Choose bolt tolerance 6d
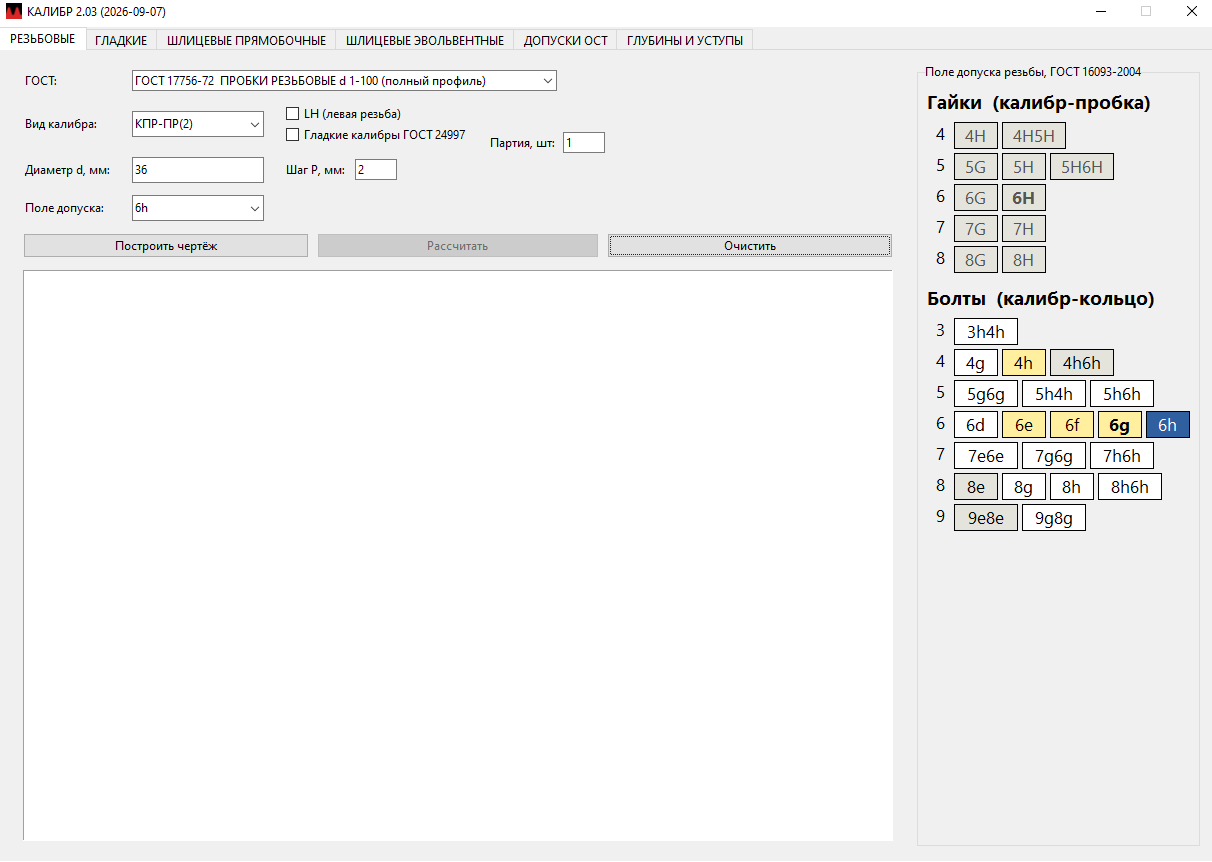The height and width of the screenshot is (862, 1212). coord(976,425)
